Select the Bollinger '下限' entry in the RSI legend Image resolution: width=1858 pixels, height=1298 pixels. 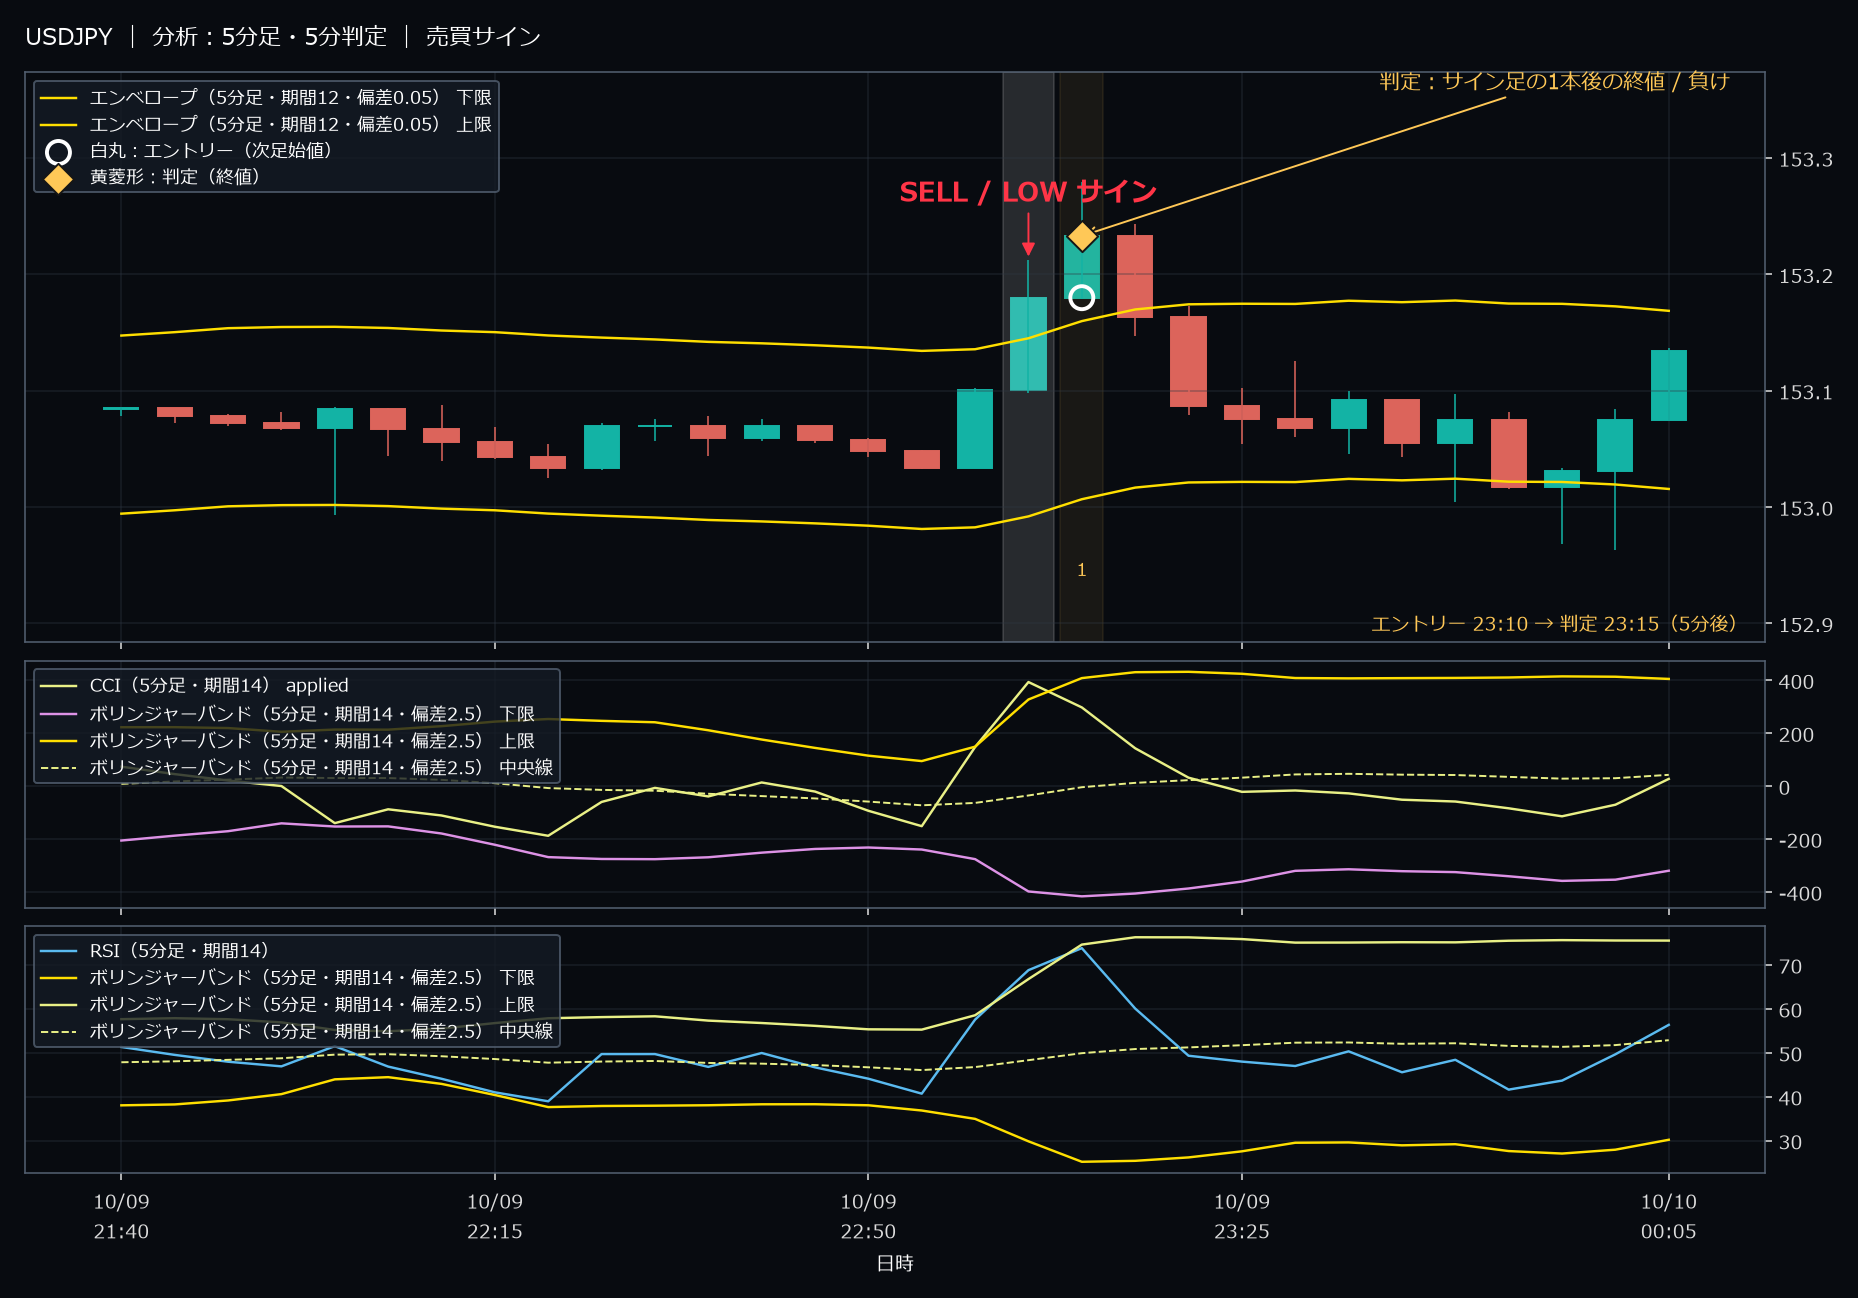(x=288, y=978)
